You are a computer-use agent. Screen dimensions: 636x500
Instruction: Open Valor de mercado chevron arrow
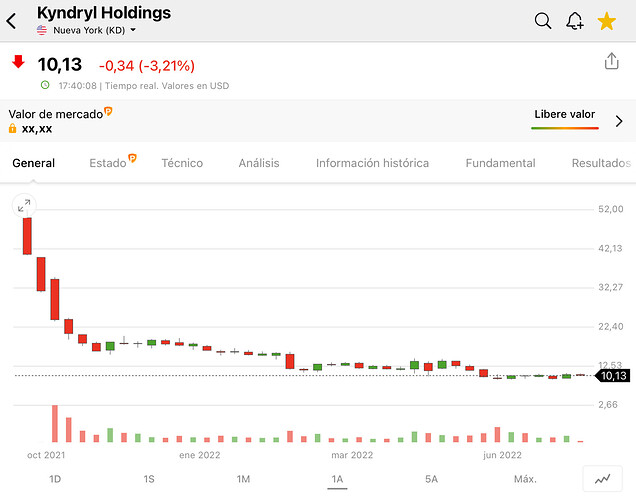coord(619,121)
